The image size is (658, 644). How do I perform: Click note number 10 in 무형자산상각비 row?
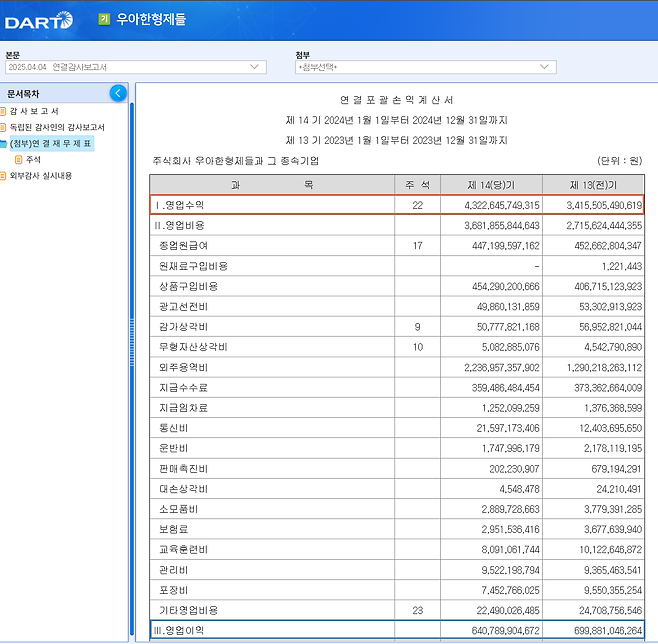click(418, 347)
